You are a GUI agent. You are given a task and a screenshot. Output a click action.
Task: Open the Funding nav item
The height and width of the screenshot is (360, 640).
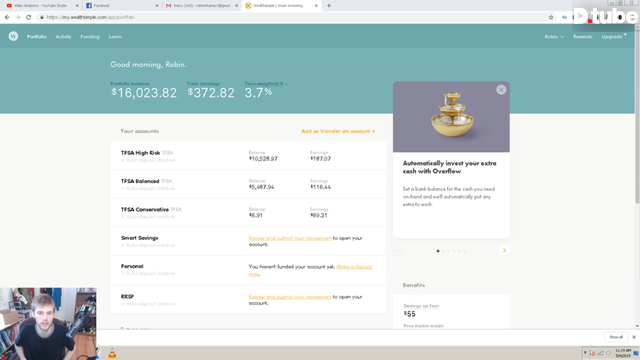90,37
